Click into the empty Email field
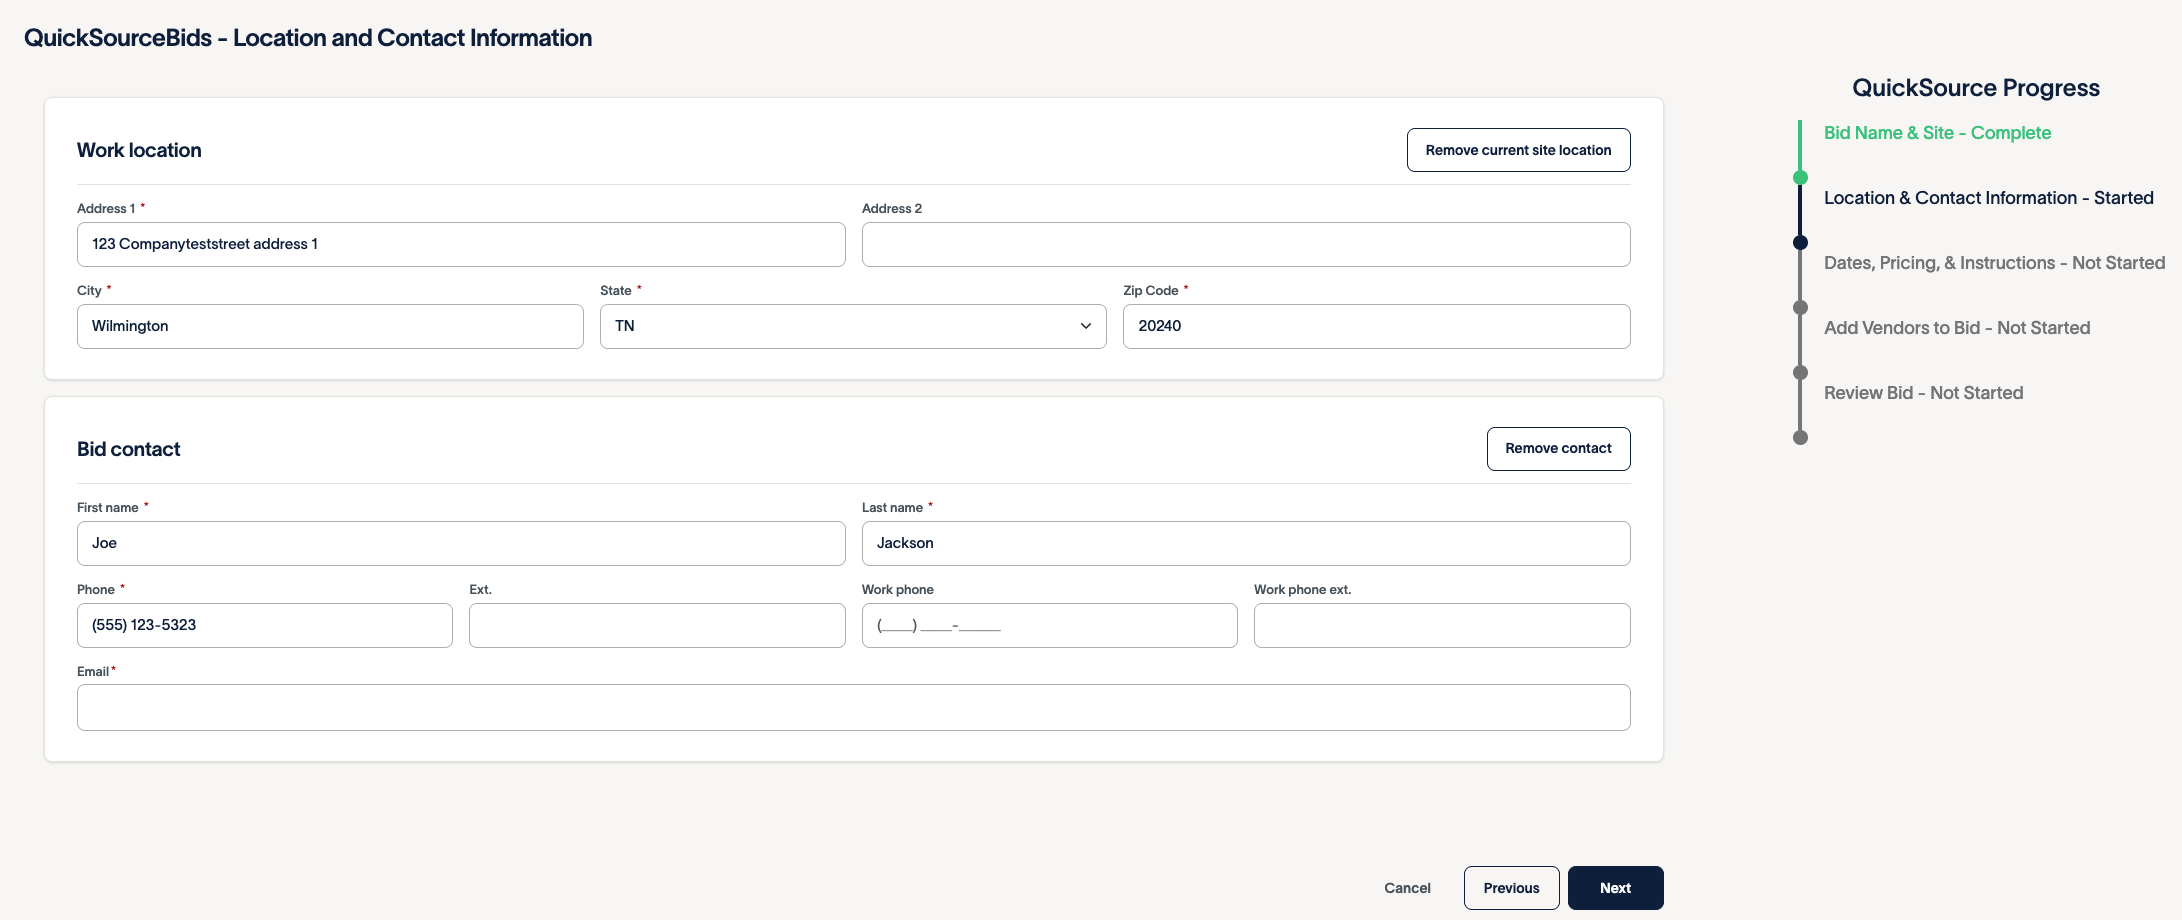This screenshot has width=2182, height=920. click(853, 707)
